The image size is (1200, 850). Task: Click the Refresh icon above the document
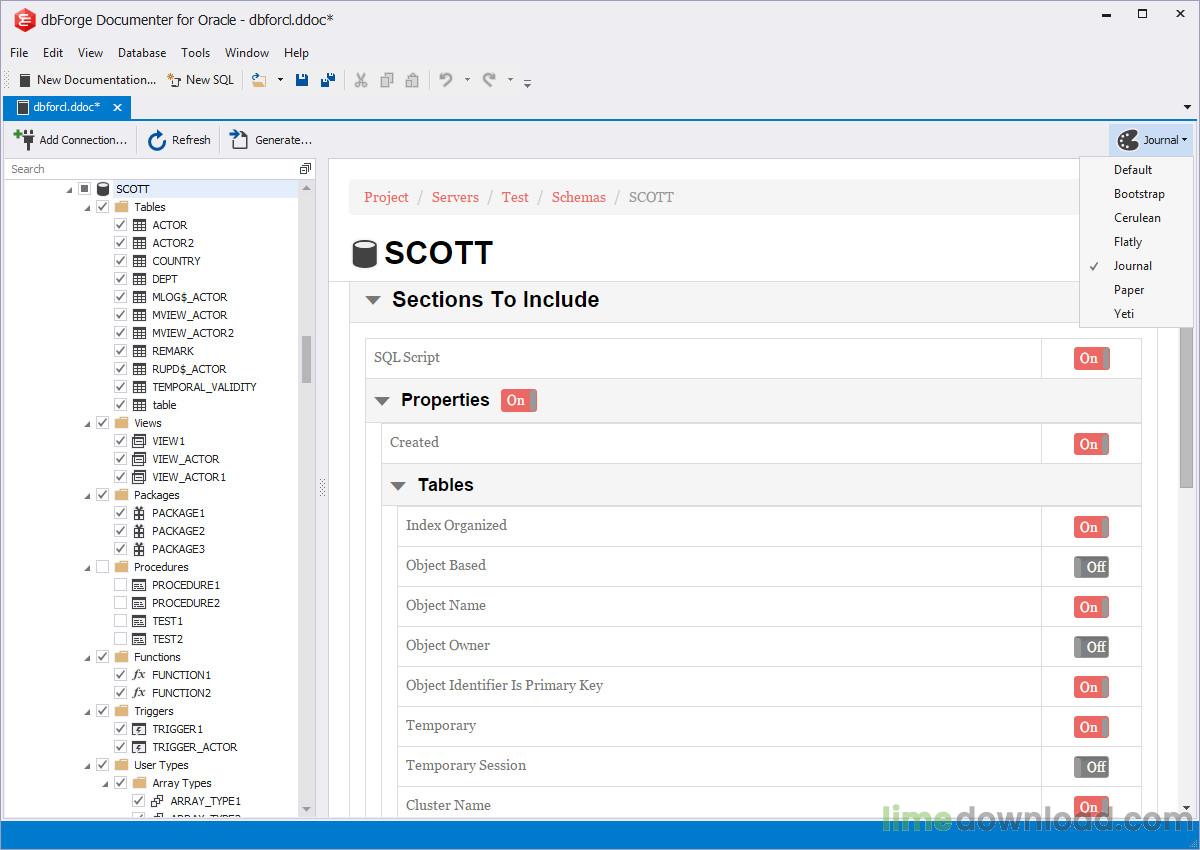[157, 140]
